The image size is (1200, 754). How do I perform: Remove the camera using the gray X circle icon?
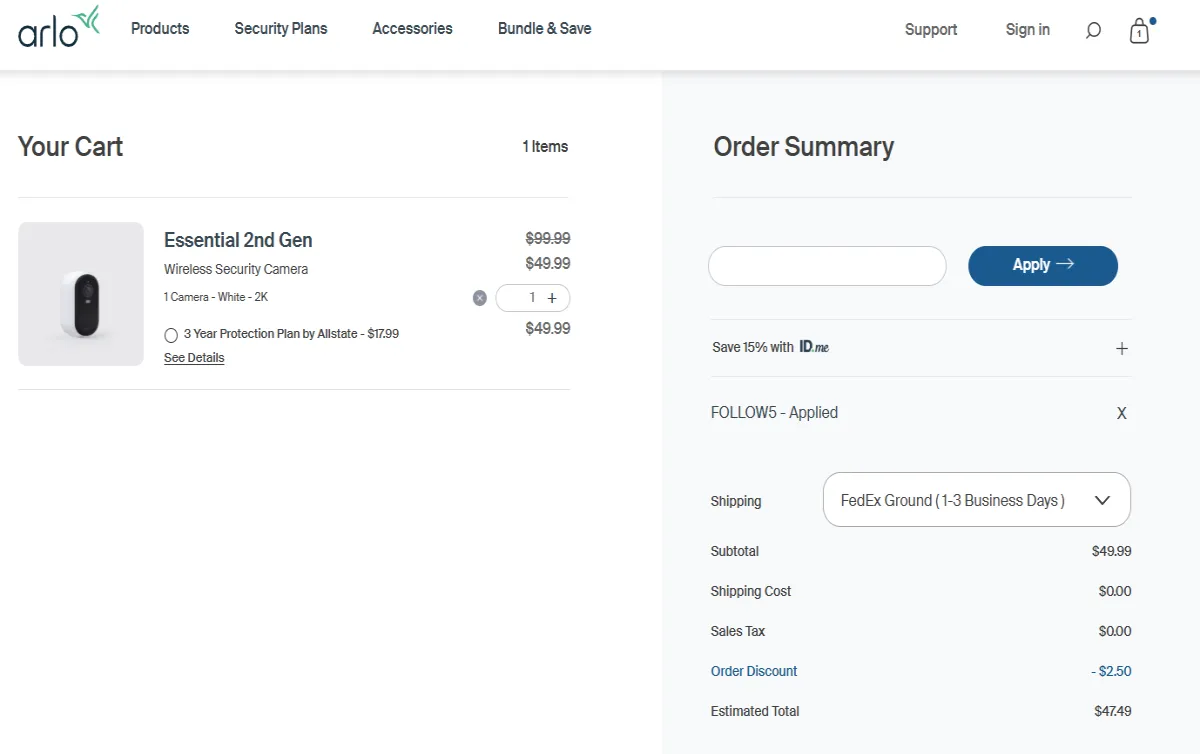click(479, 297)
